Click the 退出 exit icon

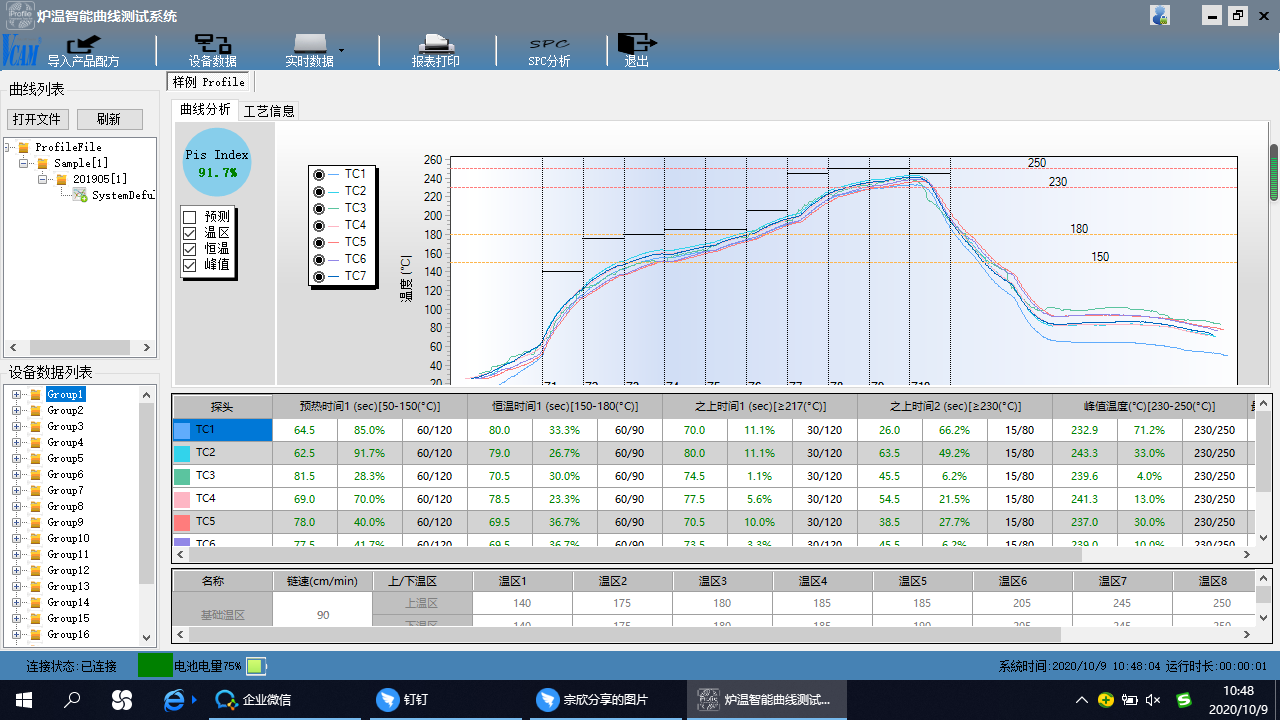tap(636, 44)
